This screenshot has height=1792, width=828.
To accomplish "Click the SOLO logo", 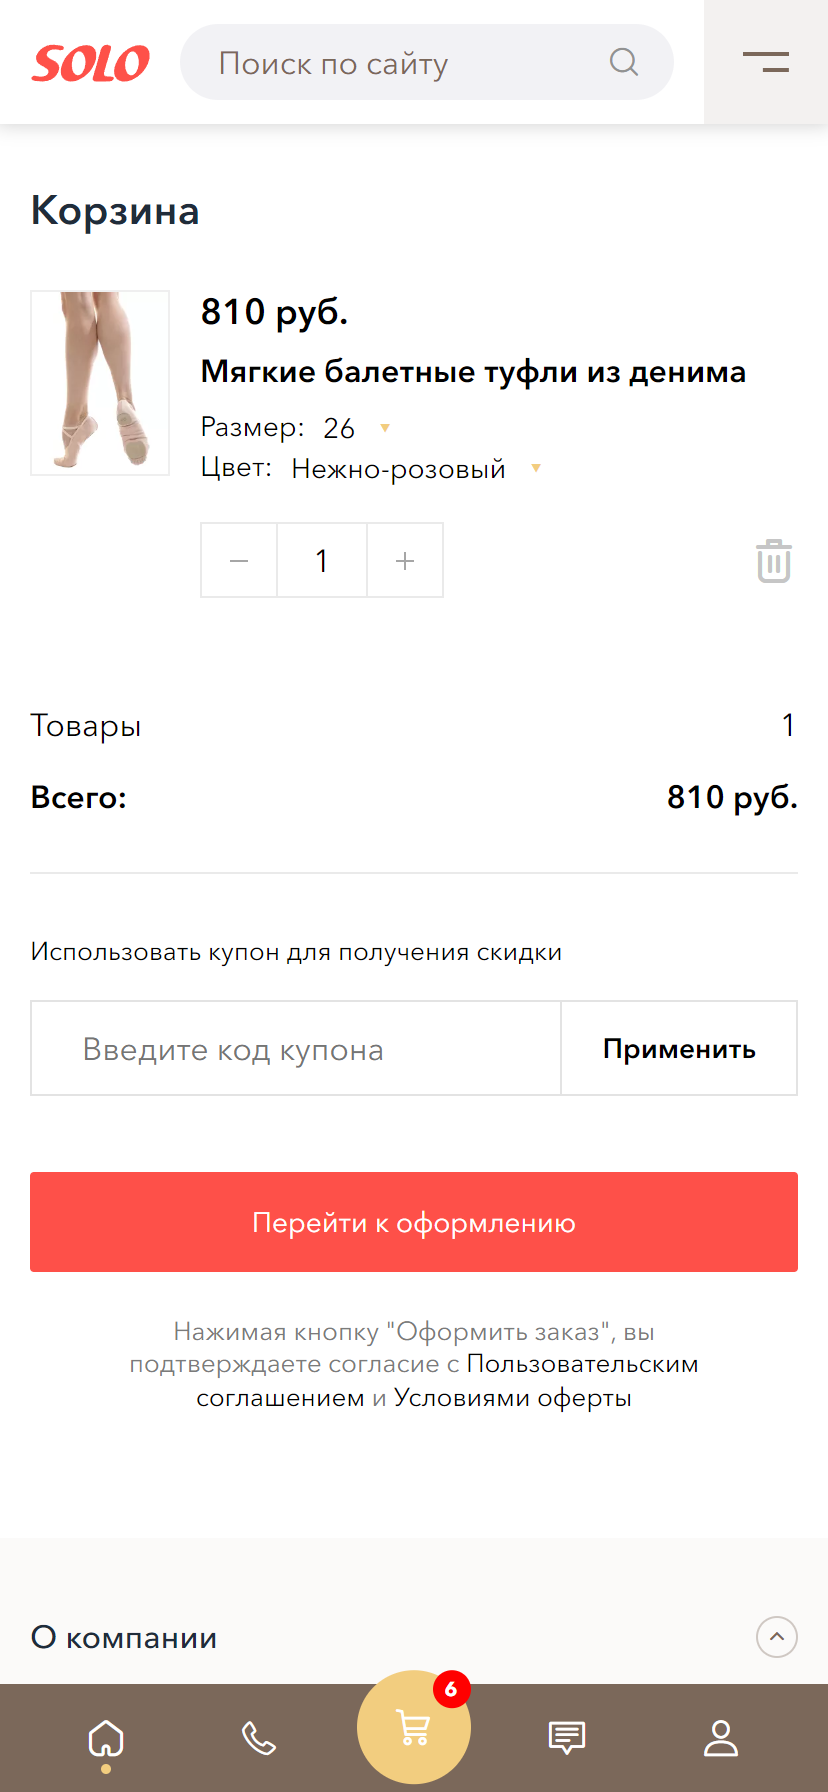I will (x=91, y=63).
